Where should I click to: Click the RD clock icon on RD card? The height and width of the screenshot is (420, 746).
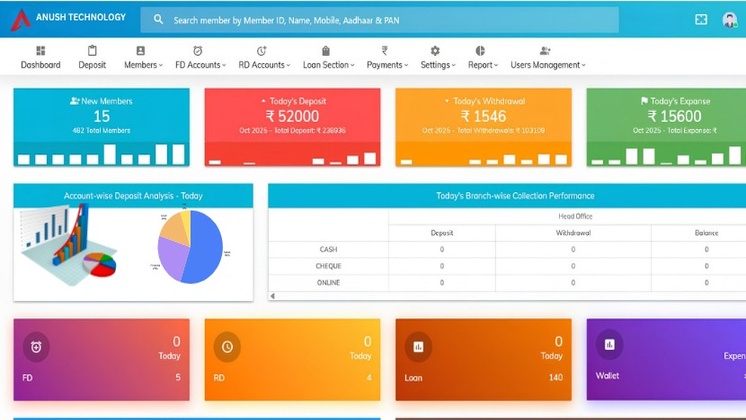coord(227,347)
